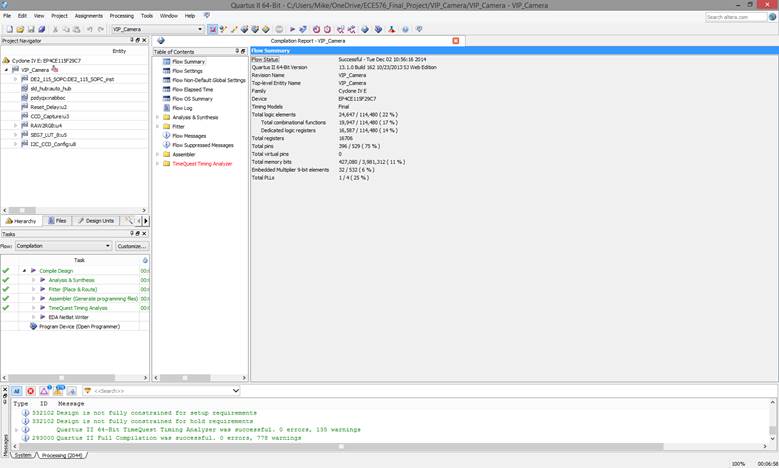Click the message search filter funnel icon
The image size is (779, 468).
point(87,391)
